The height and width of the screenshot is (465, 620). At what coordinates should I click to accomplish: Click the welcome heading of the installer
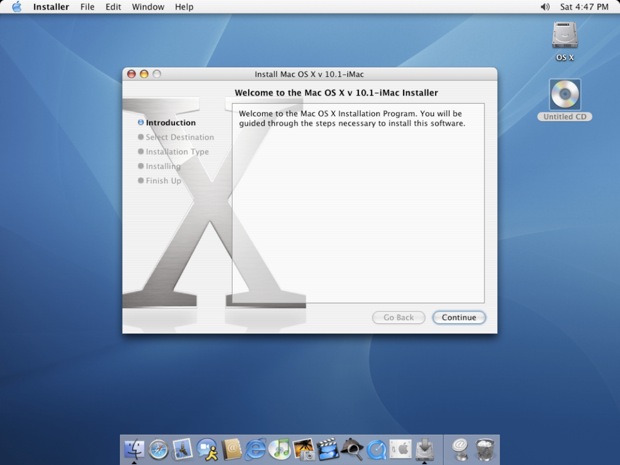click(336, 93)
